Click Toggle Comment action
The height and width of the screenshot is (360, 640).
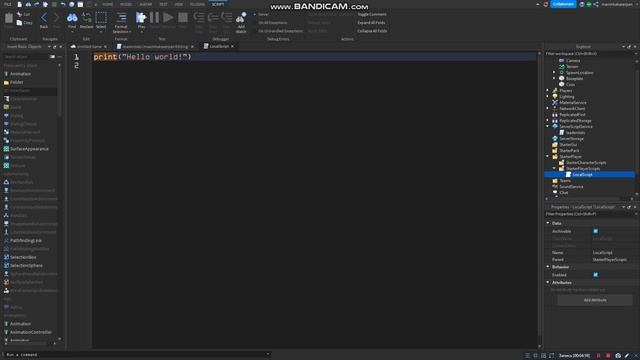(x=371, y=14)
